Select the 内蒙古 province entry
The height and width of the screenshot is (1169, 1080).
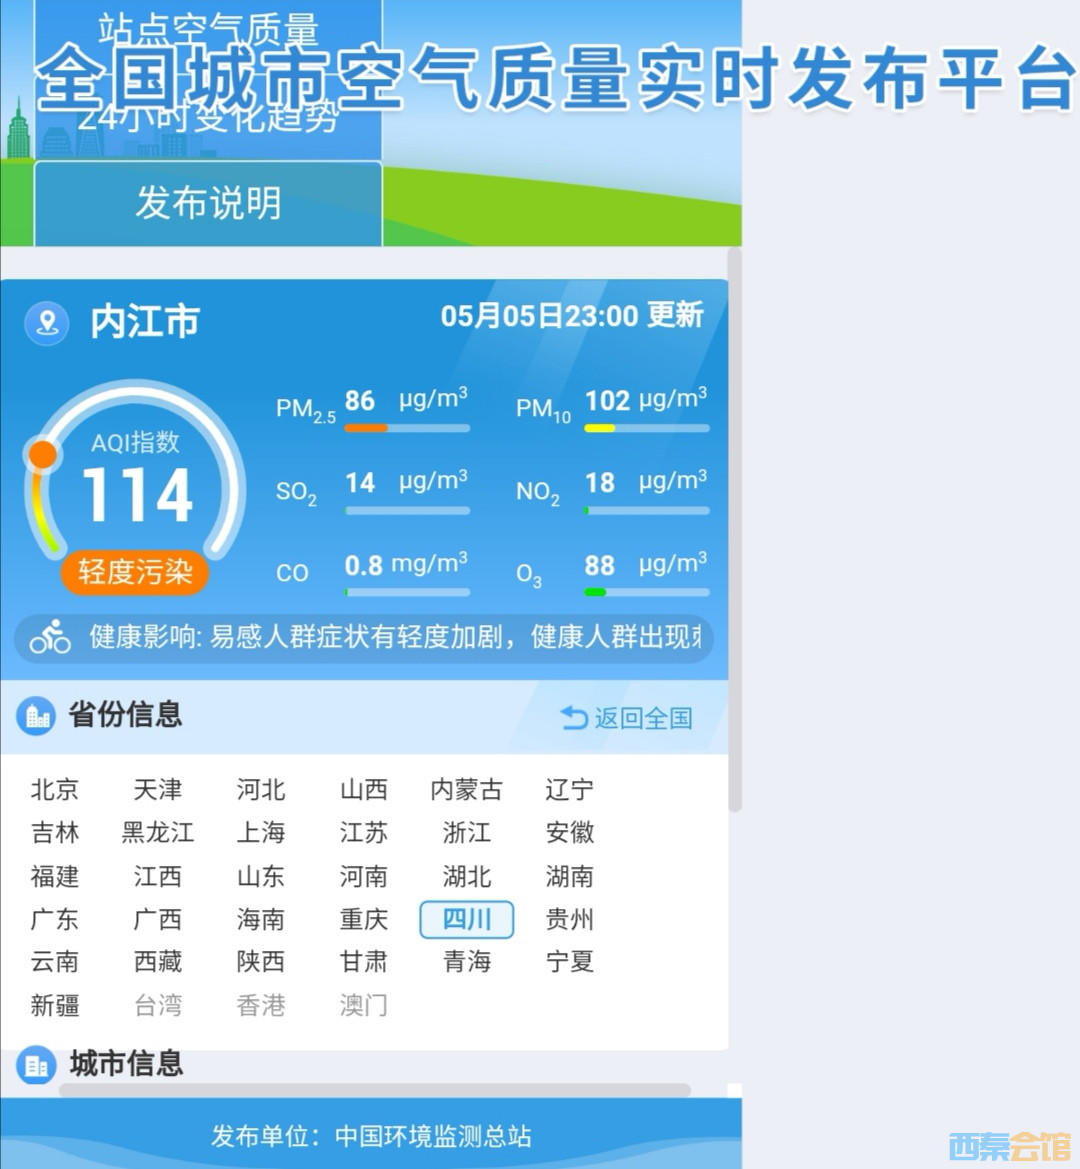466,790
